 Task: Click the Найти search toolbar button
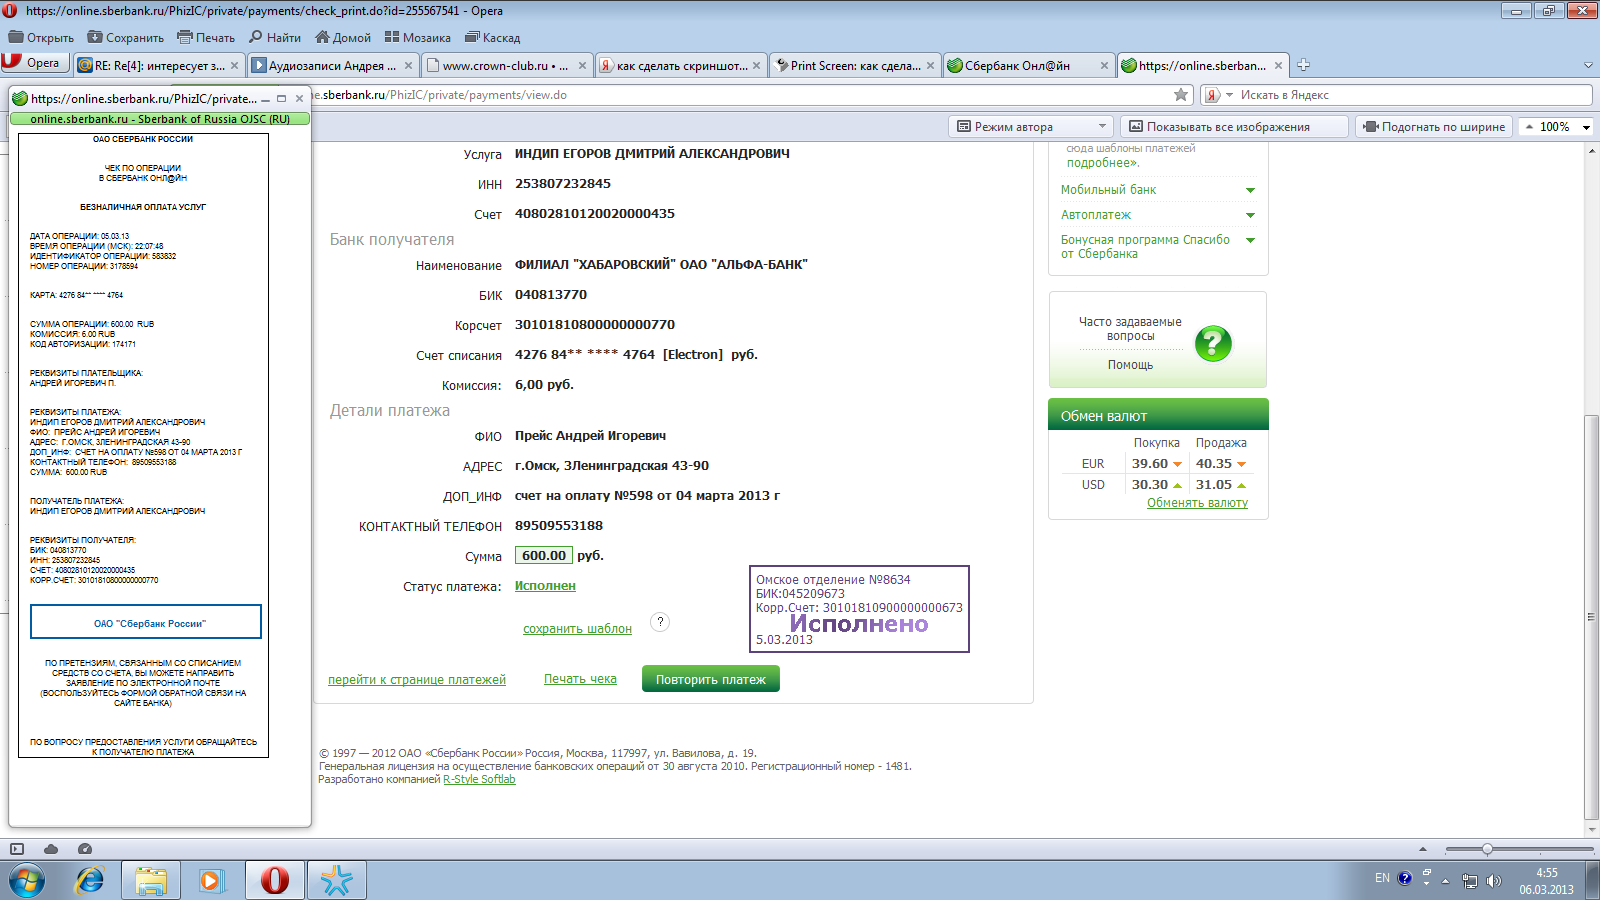click(x=275, y=38)
